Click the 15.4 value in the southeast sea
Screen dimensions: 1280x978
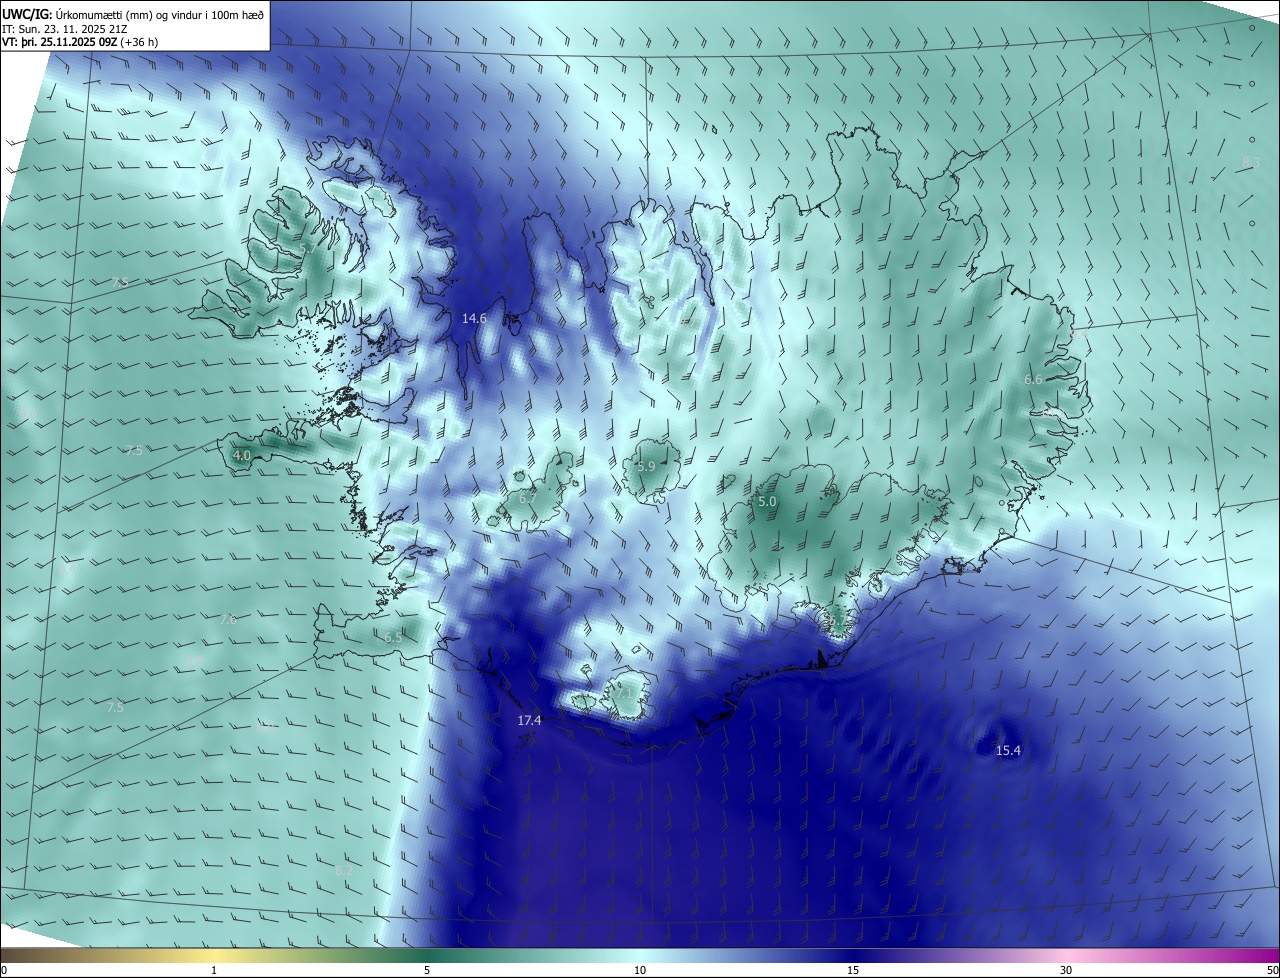1008,750
